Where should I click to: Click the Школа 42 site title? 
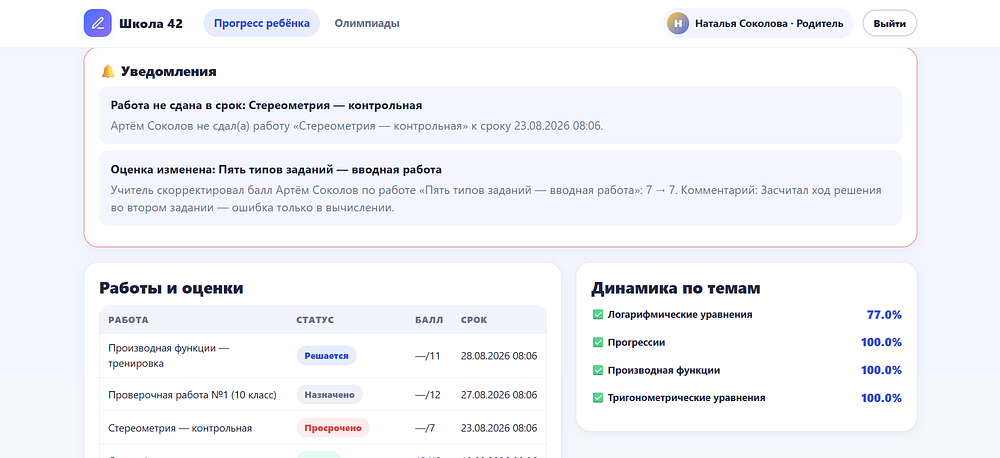coord(151,24)
